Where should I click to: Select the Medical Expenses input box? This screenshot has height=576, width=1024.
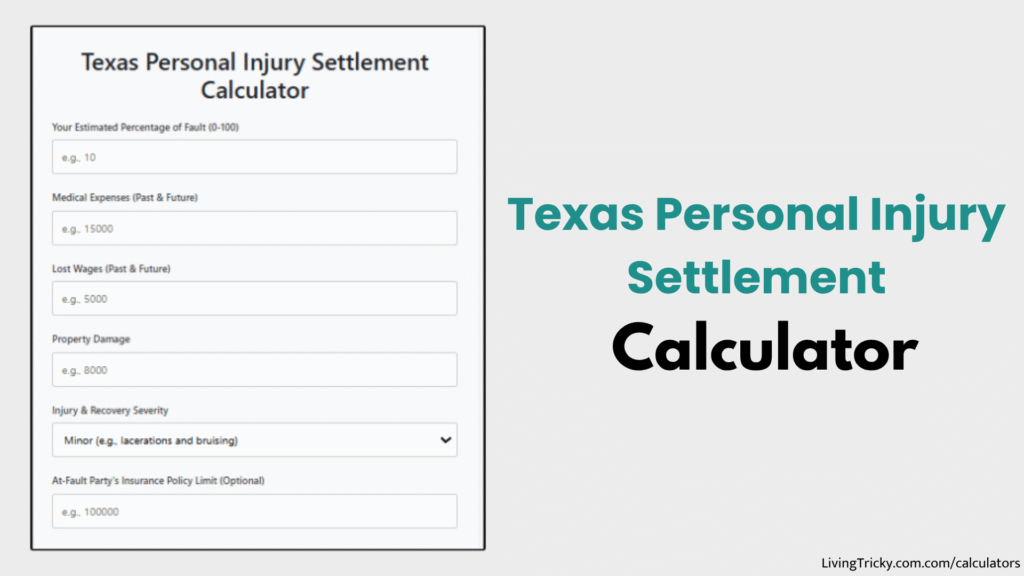coord(254,227)
